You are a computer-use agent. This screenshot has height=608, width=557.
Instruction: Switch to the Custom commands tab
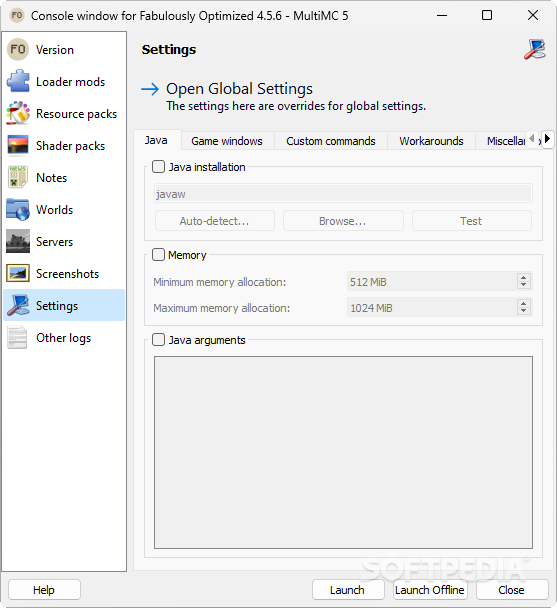pyautogui.click(x=331, y=141)
